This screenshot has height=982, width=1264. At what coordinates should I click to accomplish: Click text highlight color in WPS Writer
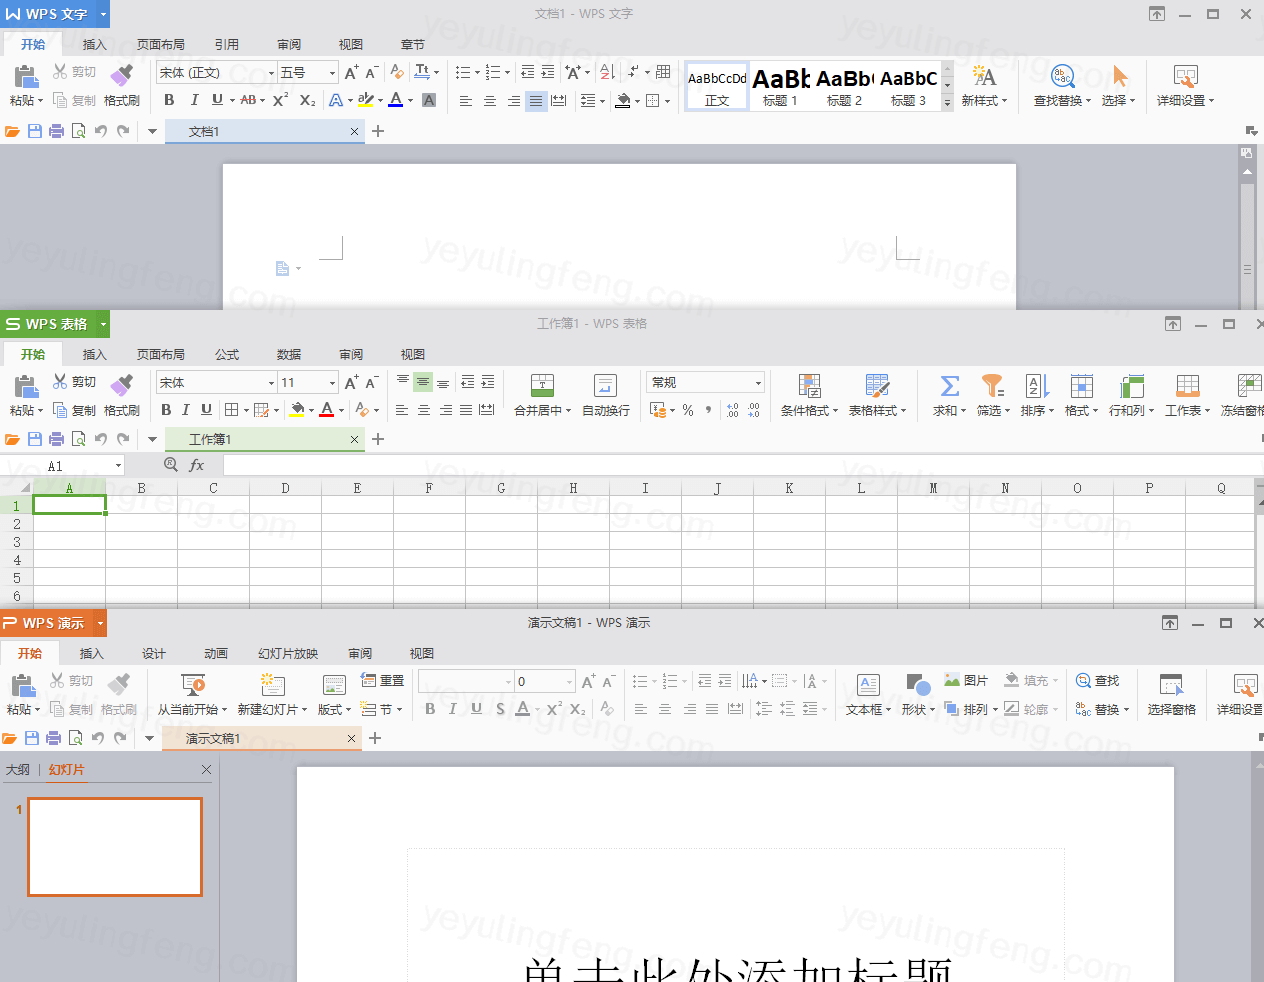tap(366, 100)
